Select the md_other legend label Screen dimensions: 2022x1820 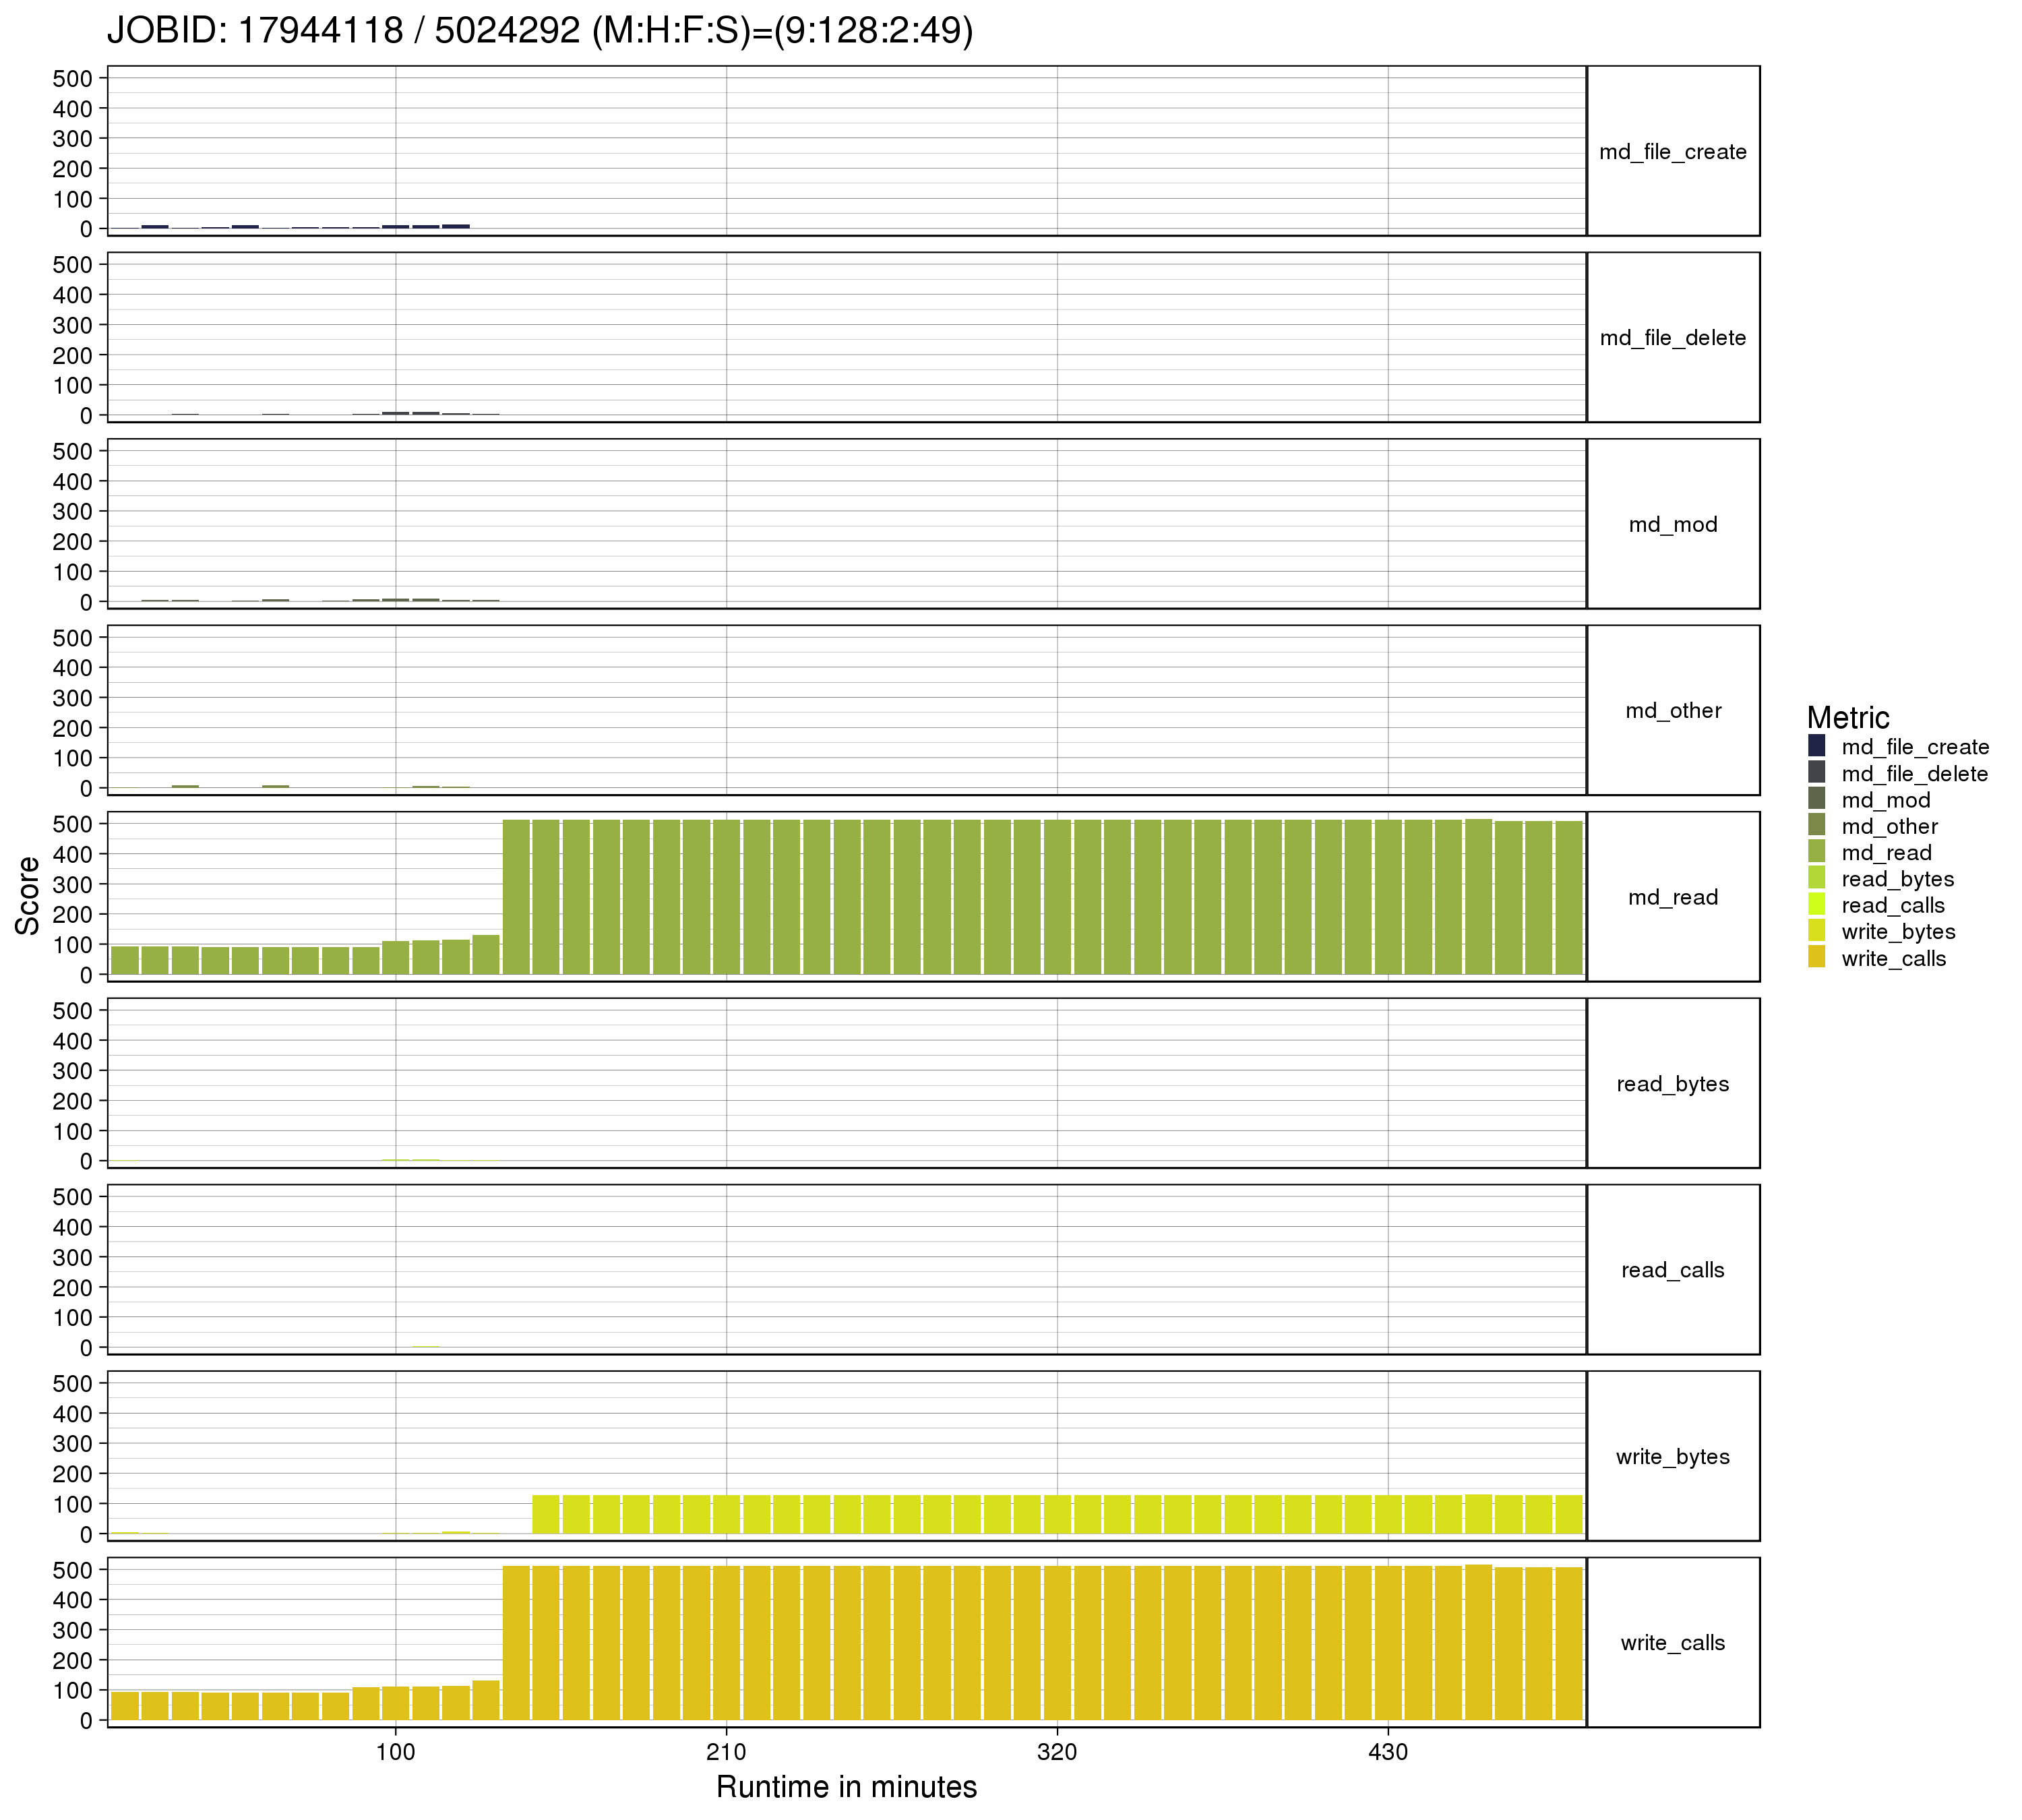[x=1889, y=827]
